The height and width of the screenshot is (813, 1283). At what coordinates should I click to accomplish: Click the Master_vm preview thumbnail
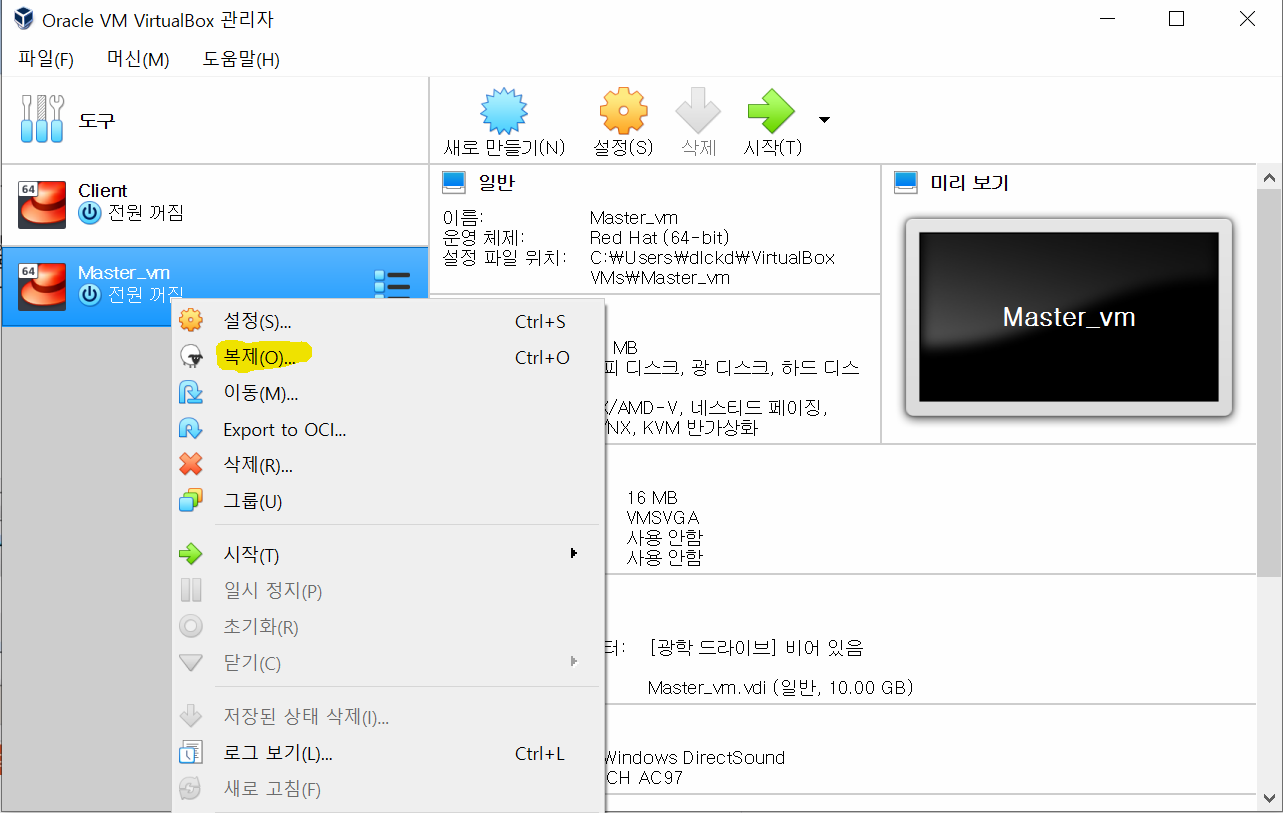(1069, 317)
